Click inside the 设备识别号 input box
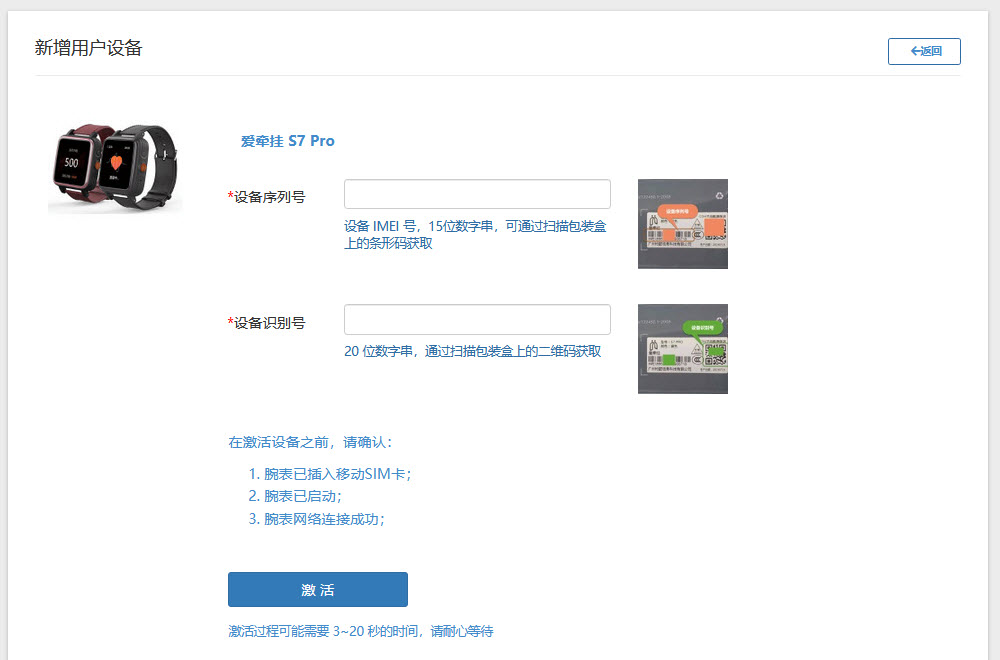This screenshot has width=1000, height=660. click(x=477, y=319)
